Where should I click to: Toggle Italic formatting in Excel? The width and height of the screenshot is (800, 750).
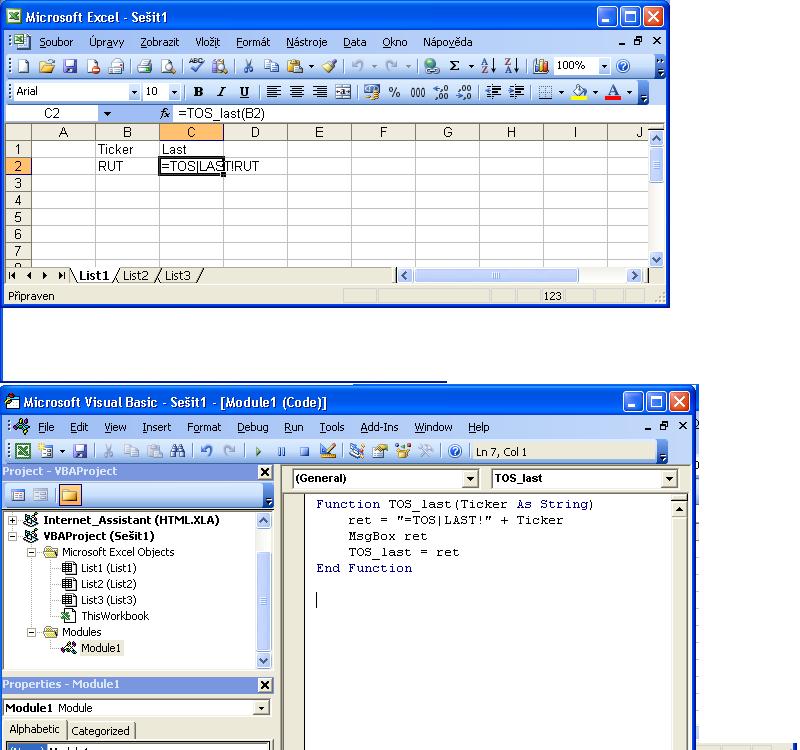pos(221,92)
